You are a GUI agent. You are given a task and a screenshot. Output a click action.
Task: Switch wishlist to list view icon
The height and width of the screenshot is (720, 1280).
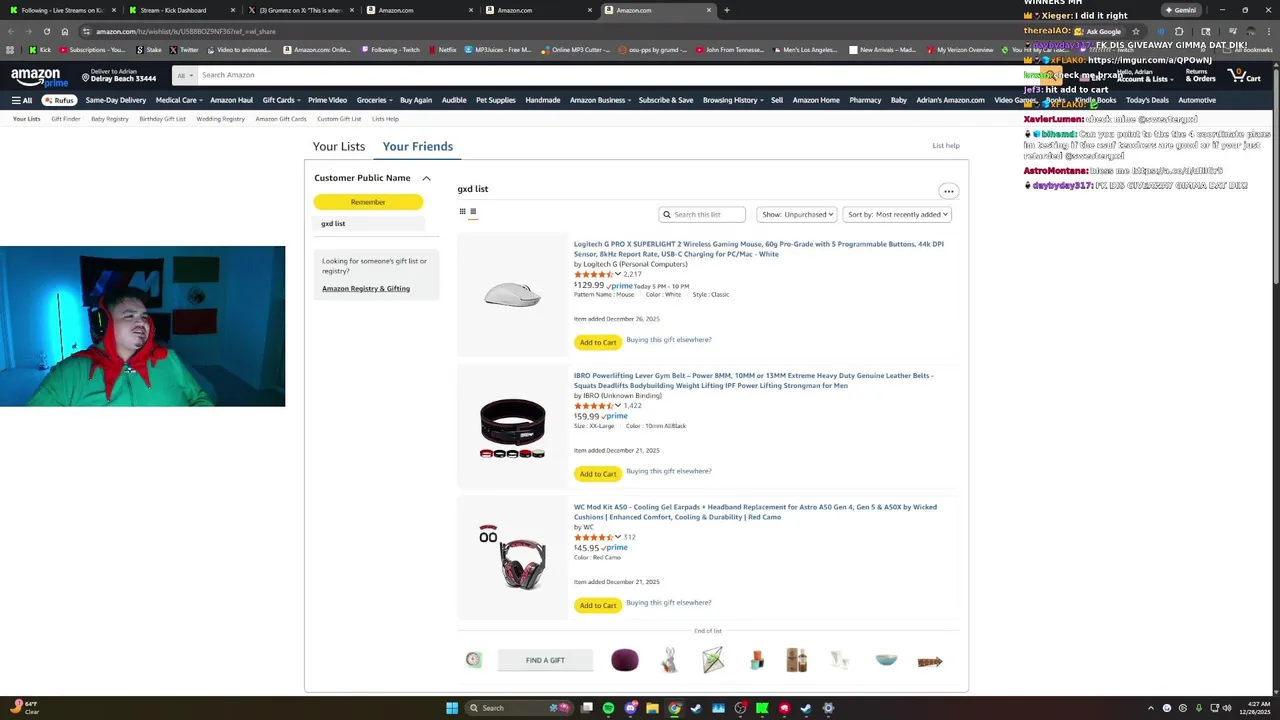(473, 211)
